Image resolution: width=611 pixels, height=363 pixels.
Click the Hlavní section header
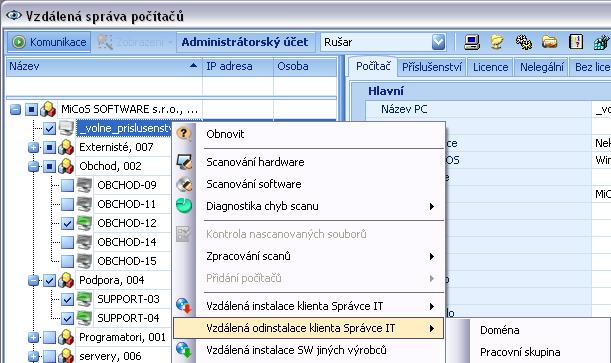pos(386,91)
